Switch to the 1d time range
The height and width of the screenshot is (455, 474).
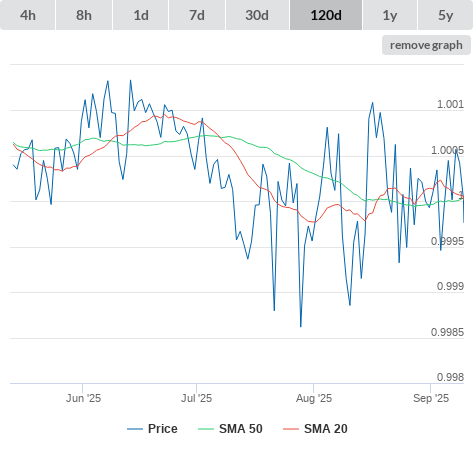coord(141,15)
